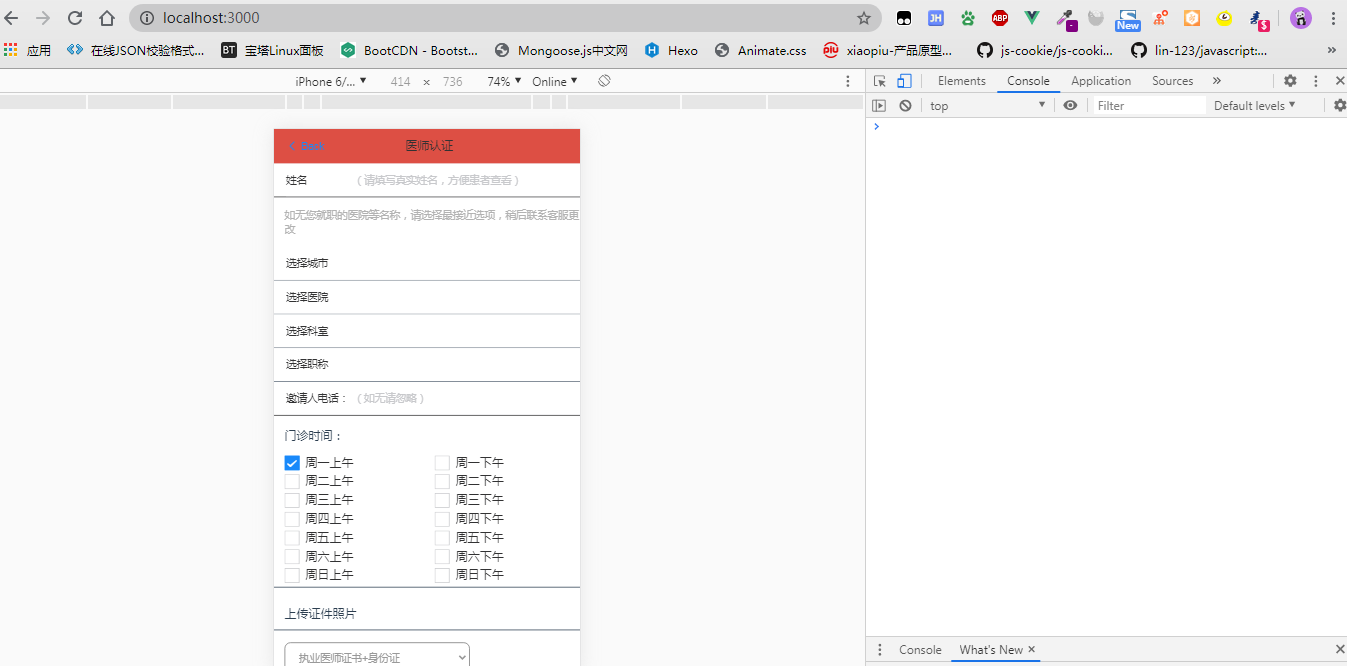1347x666 pixels.
Task: Click the 邀请人电话 phone input field
Action: point(465,398)
